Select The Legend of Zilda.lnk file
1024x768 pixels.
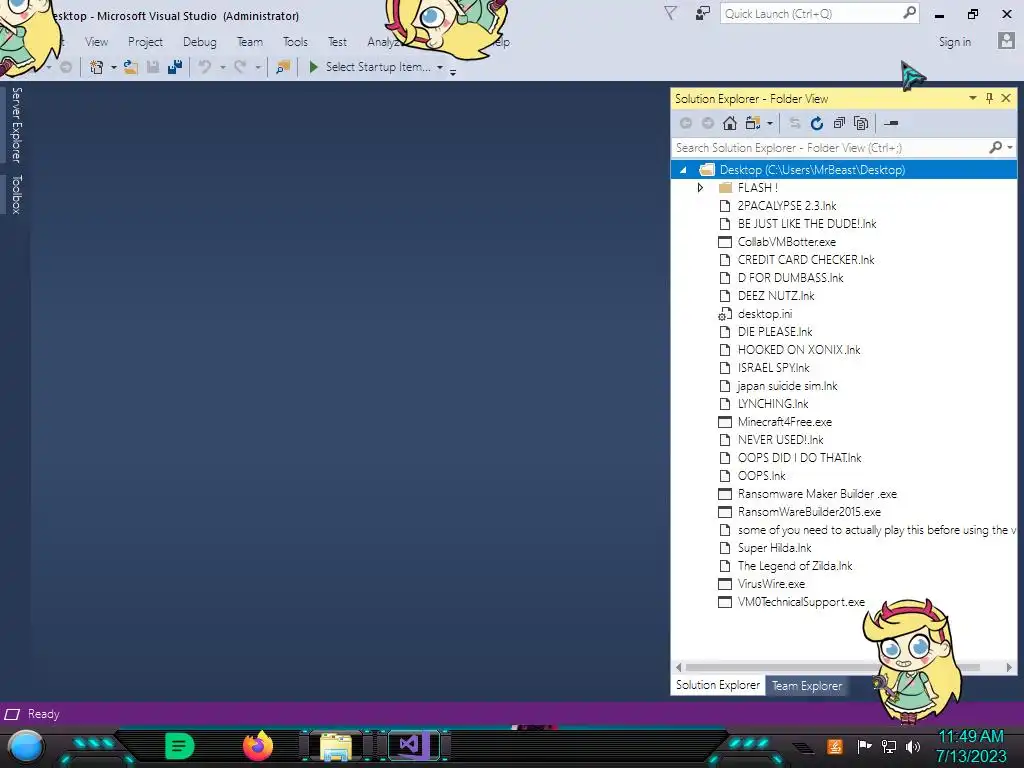(795, 566)
